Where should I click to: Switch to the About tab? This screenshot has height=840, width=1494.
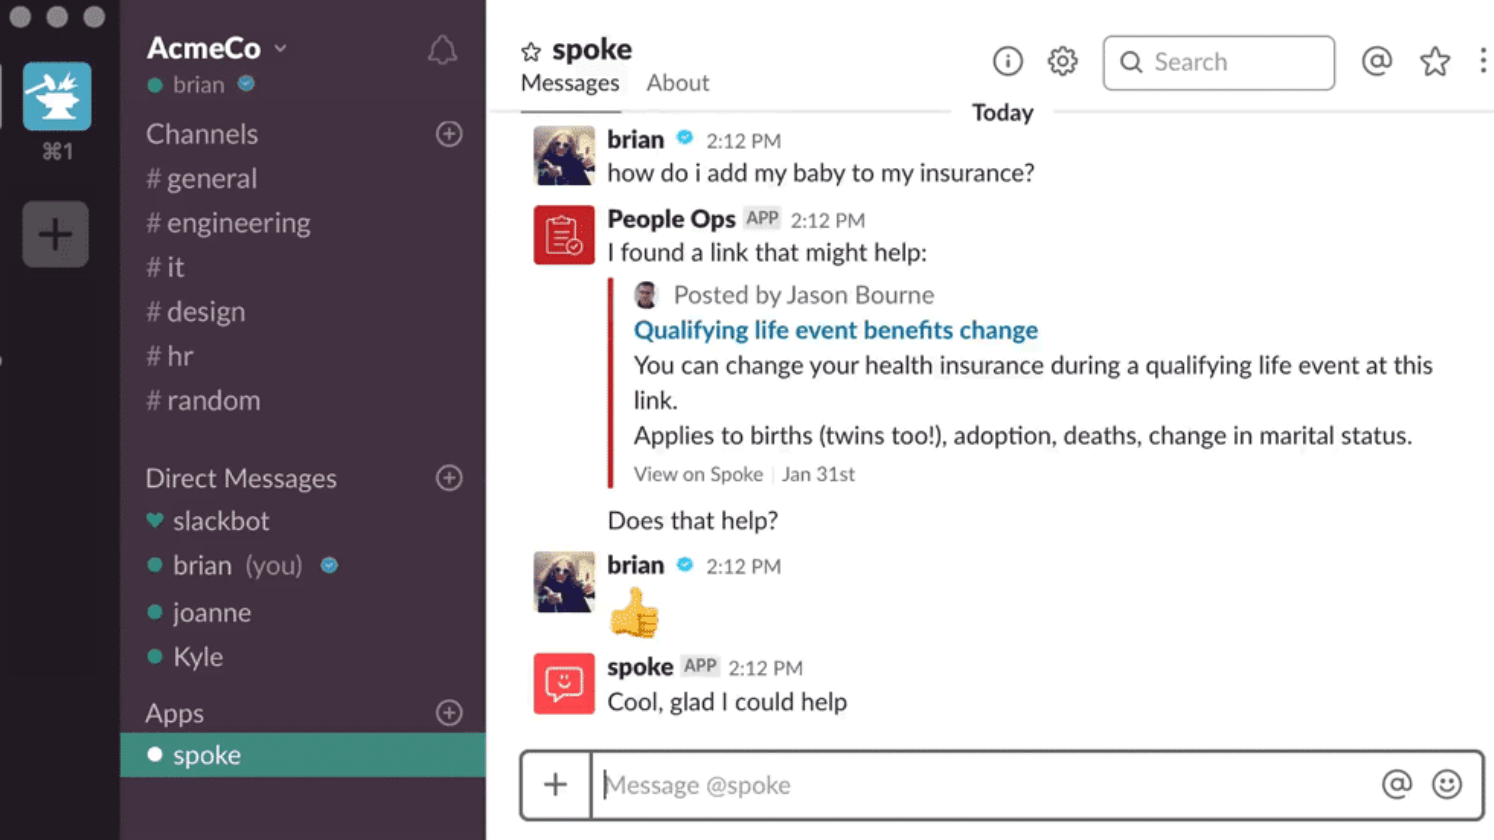677,83
